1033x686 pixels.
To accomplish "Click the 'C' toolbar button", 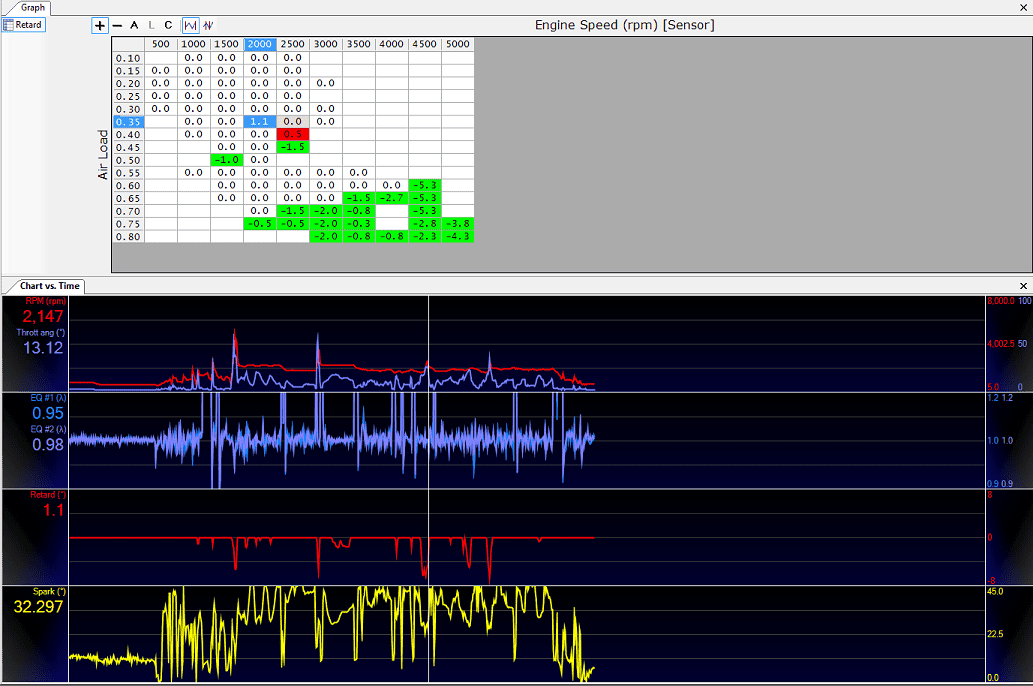I will point(169,26).
